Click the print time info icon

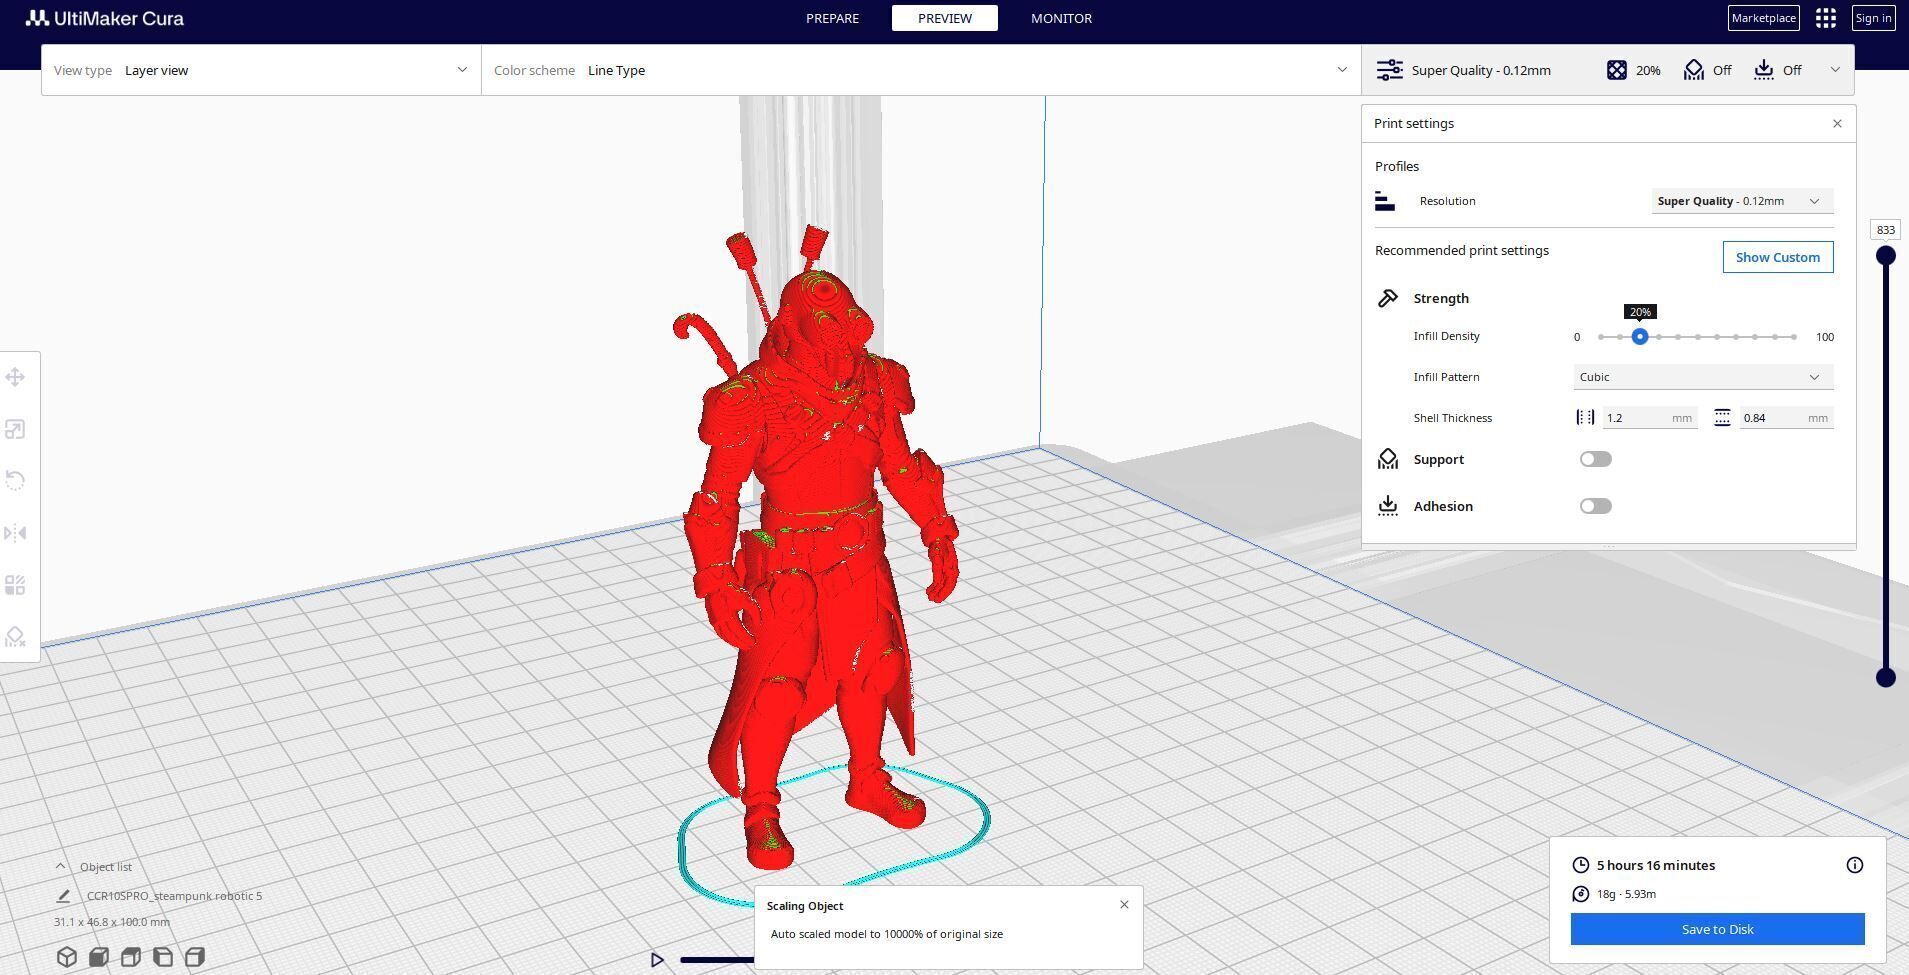1855,865
